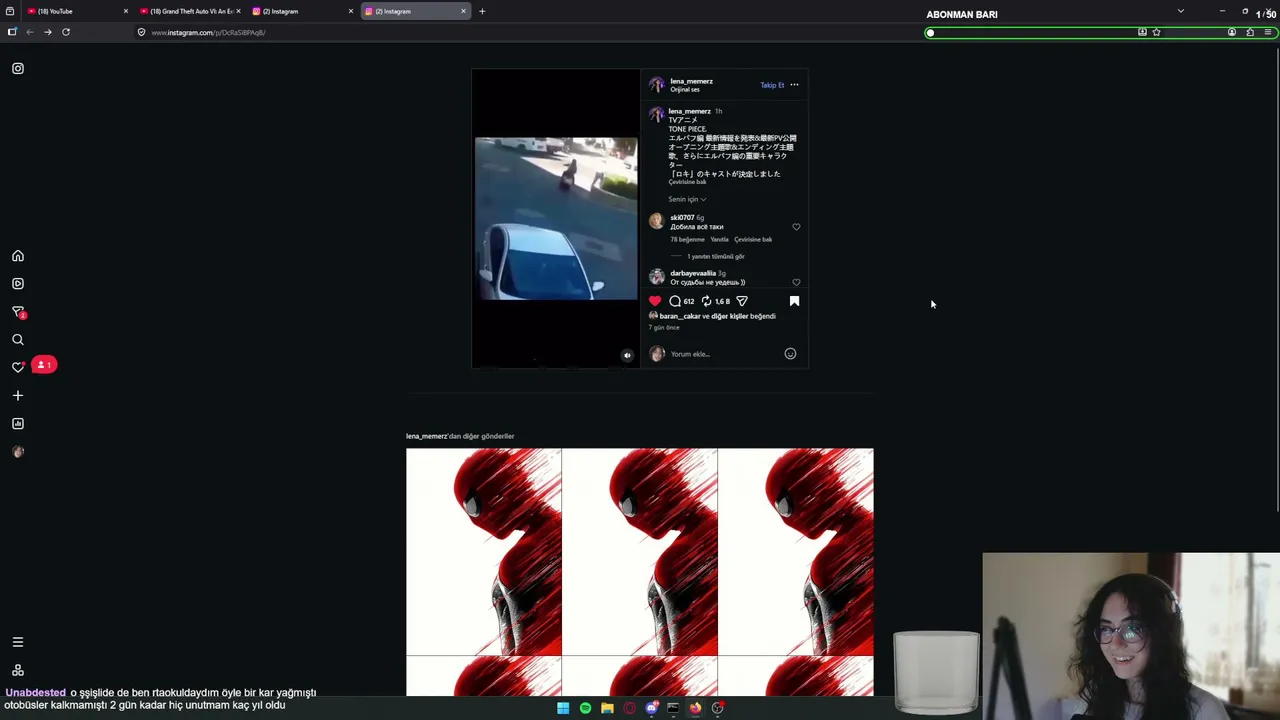Image resolution: width=1280 pixels, height=720 pixels.
Task: Open baran__cakar's profile from likes line
Action: 682,316
